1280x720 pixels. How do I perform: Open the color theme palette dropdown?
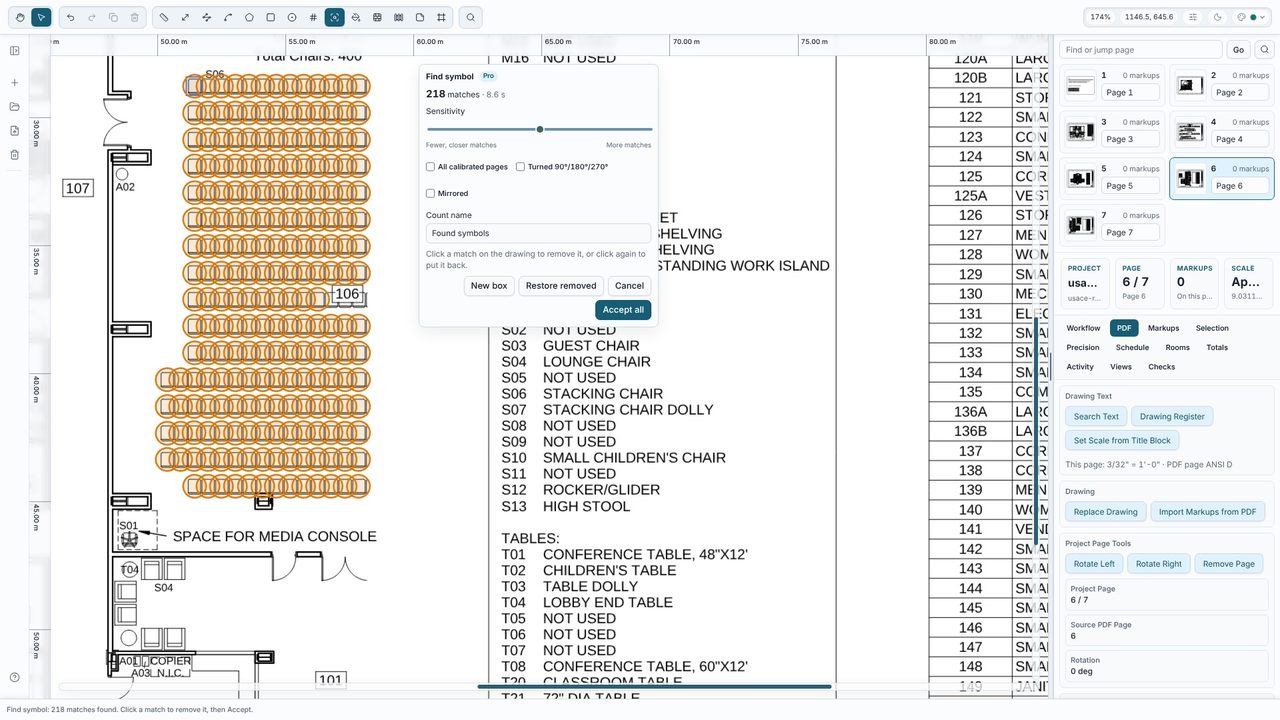[1251, 17]
